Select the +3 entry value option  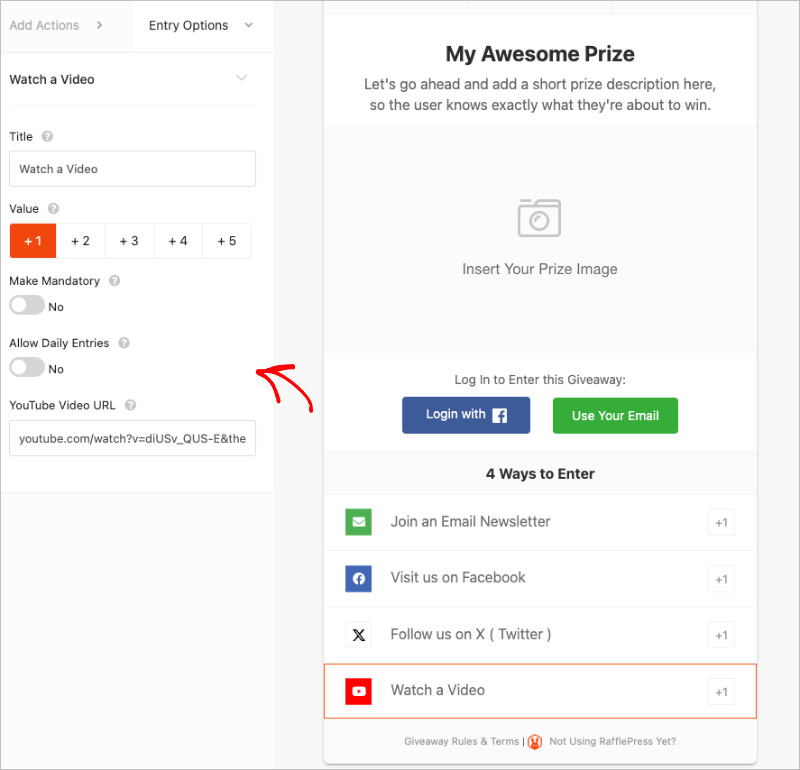click(x=129, y=240)
